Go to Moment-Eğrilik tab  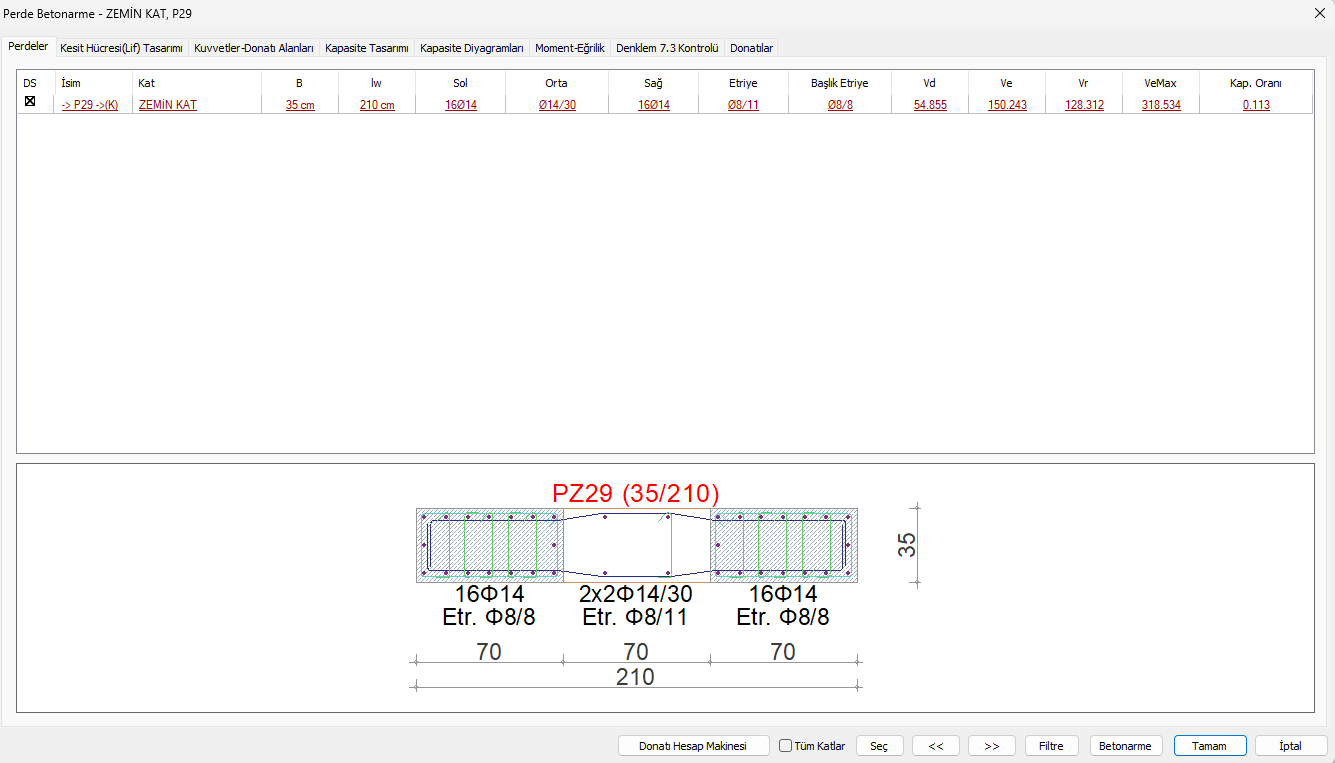570,48
